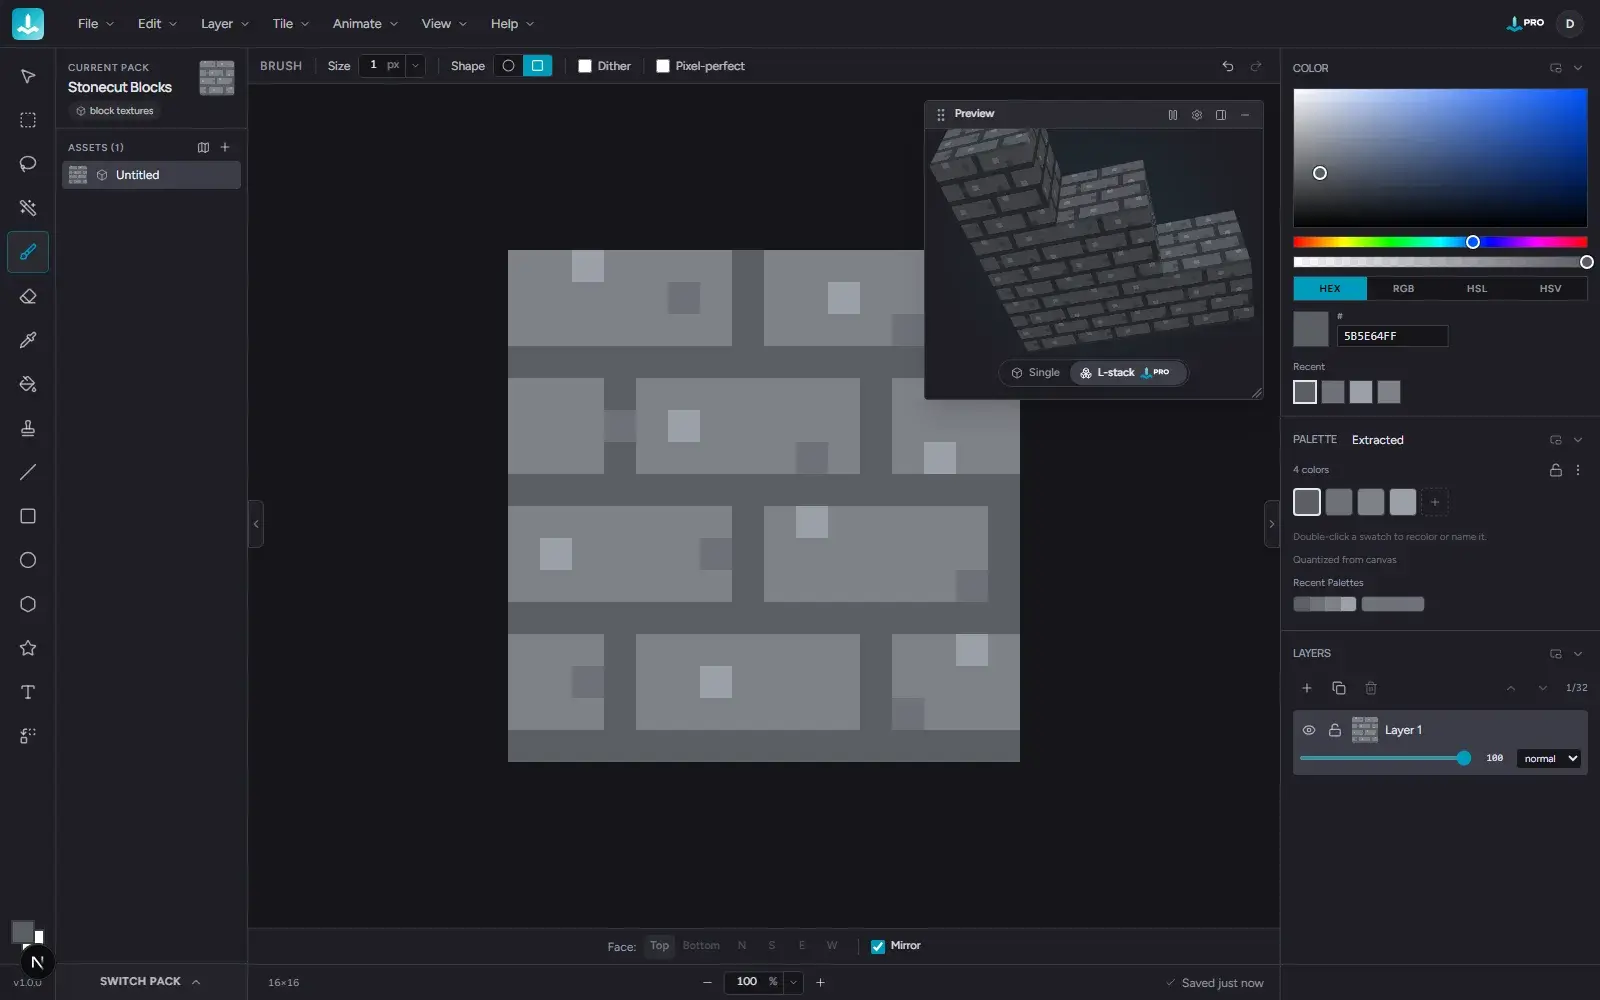
Task: Select the Text tool
Action: click(28, 692)
